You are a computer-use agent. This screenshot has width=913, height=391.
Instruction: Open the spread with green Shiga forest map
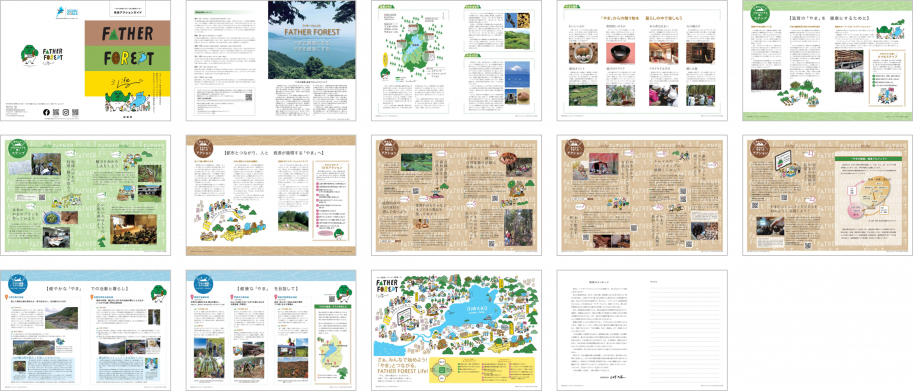(x=456, y=61)
